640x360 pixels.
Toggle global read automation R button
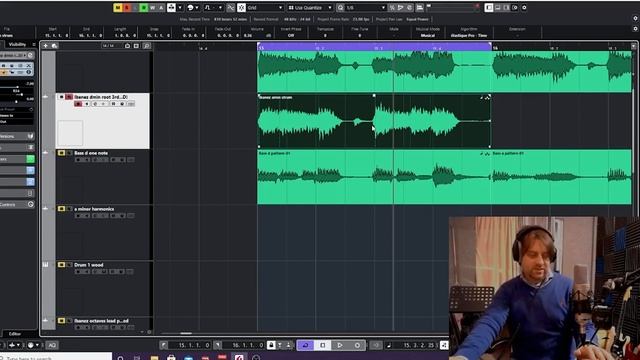[x=144, y=8]
